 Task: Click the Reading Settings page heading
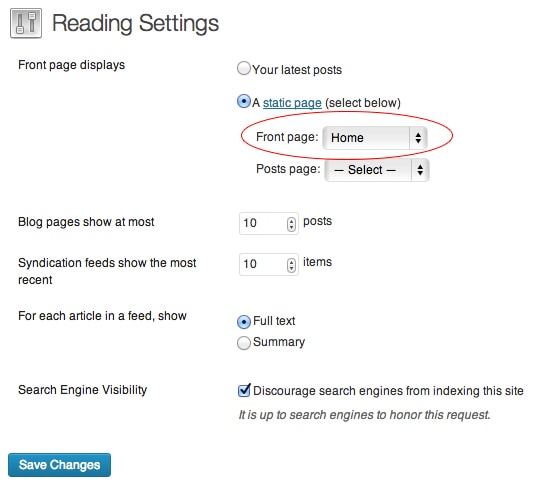point(135,24)
